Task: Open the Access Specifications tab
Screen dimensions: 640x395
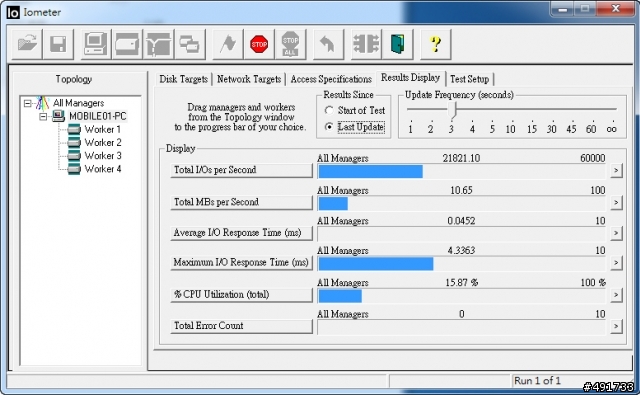Action: [x=331, y=79]
